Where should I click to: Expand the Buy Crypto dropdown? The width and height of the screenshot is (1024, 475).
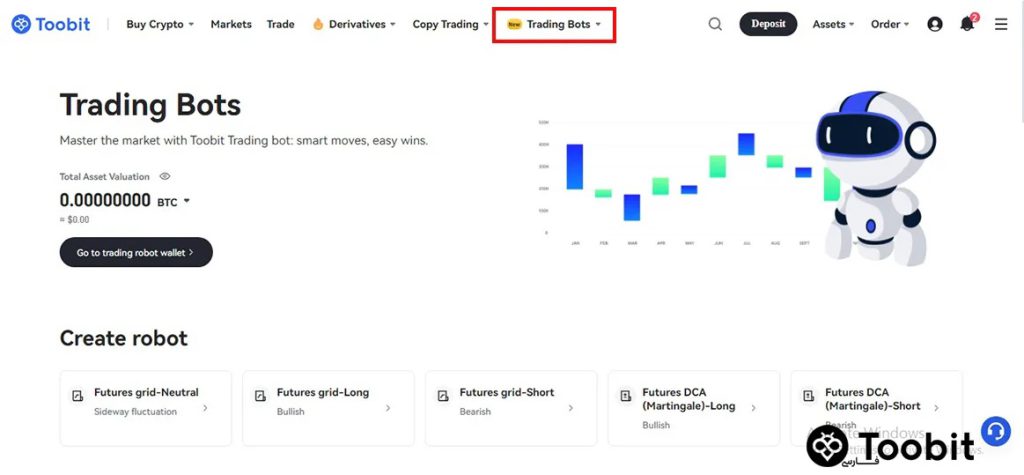(x=160, y=24)
